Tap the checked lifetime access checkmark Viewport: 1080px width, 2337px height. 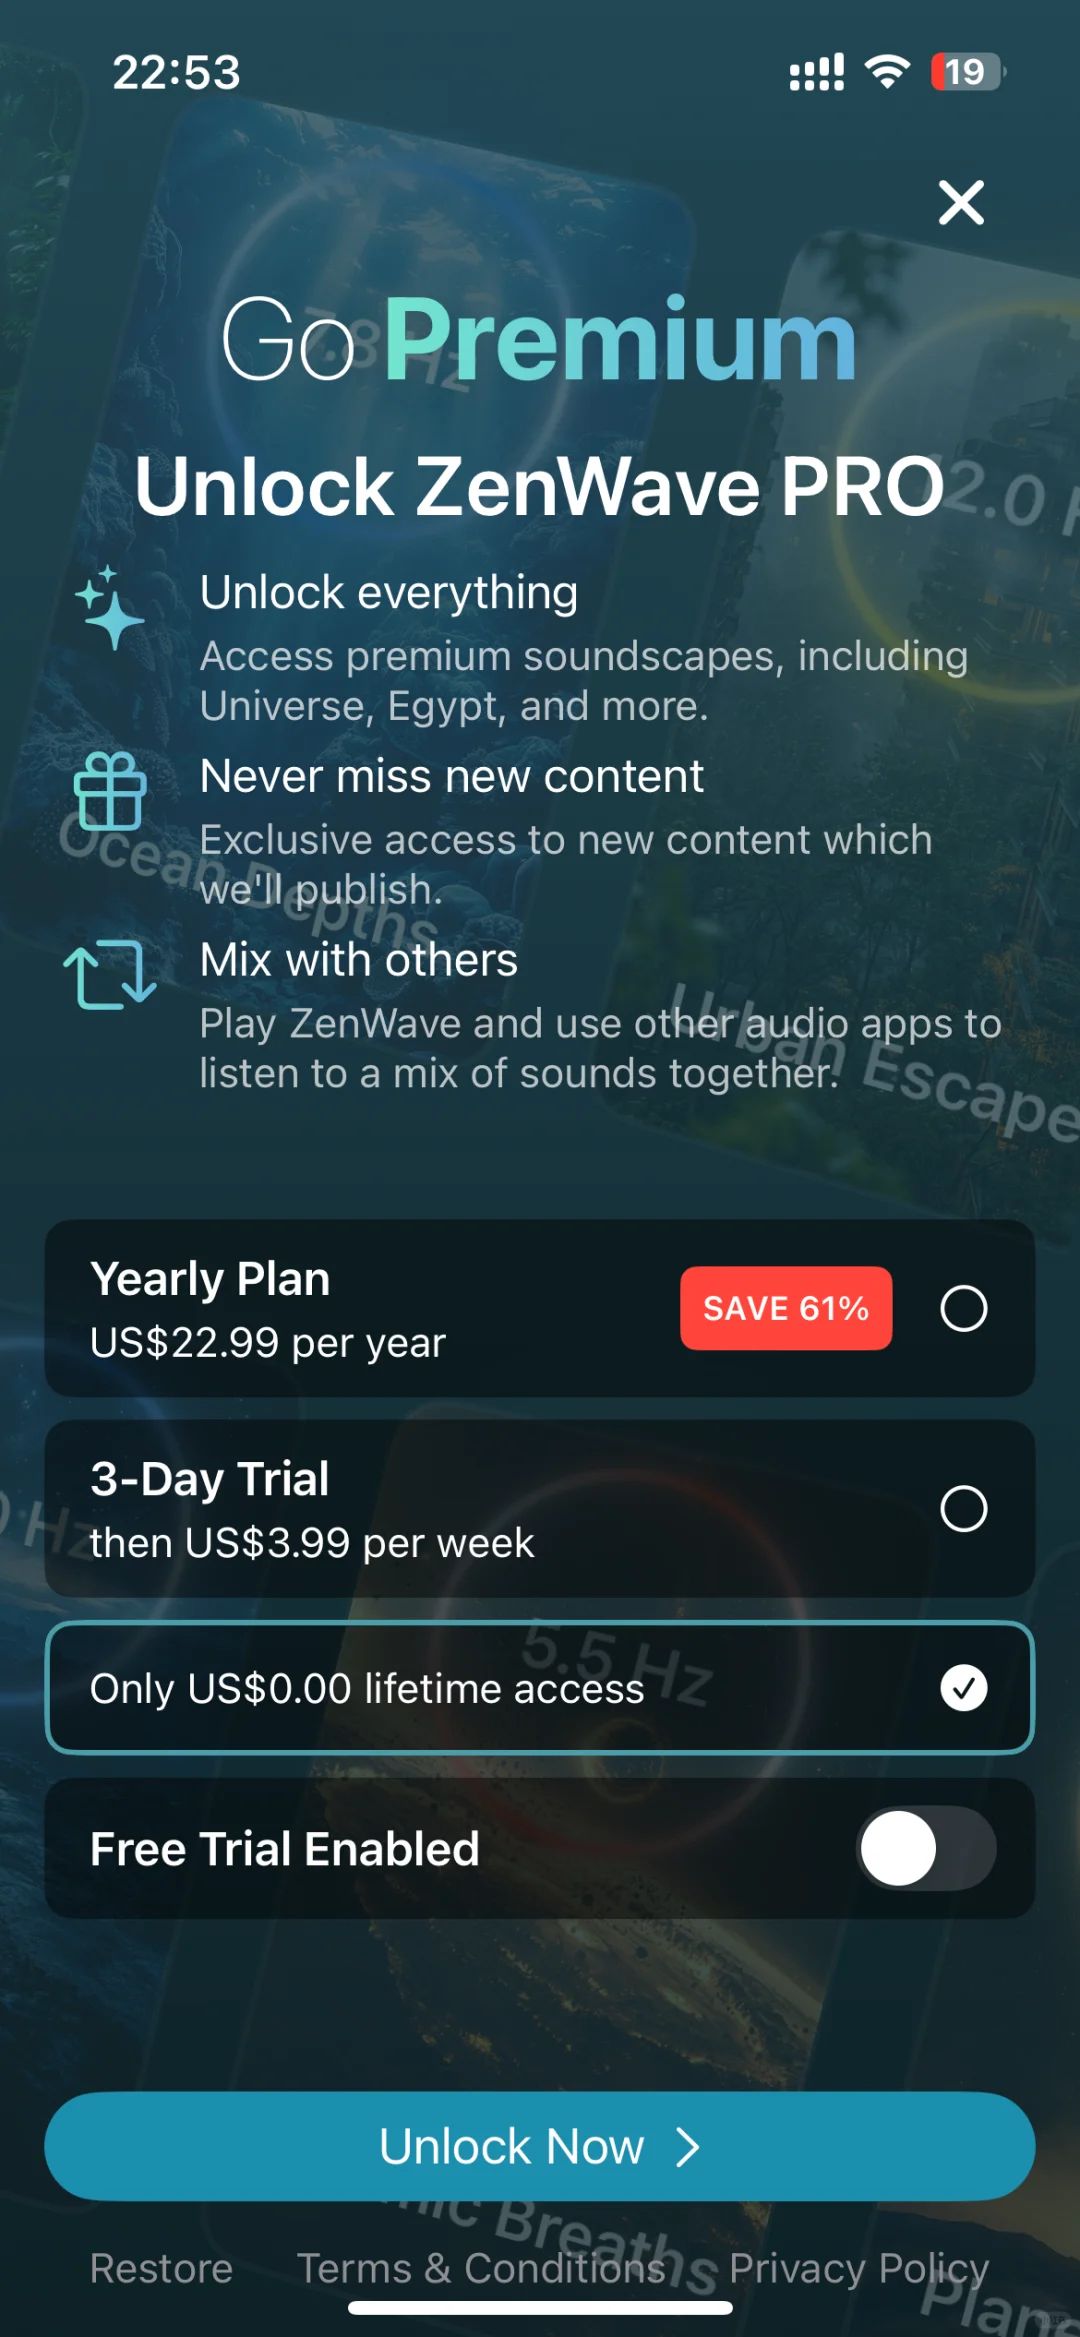click(x=964, y=1688)
